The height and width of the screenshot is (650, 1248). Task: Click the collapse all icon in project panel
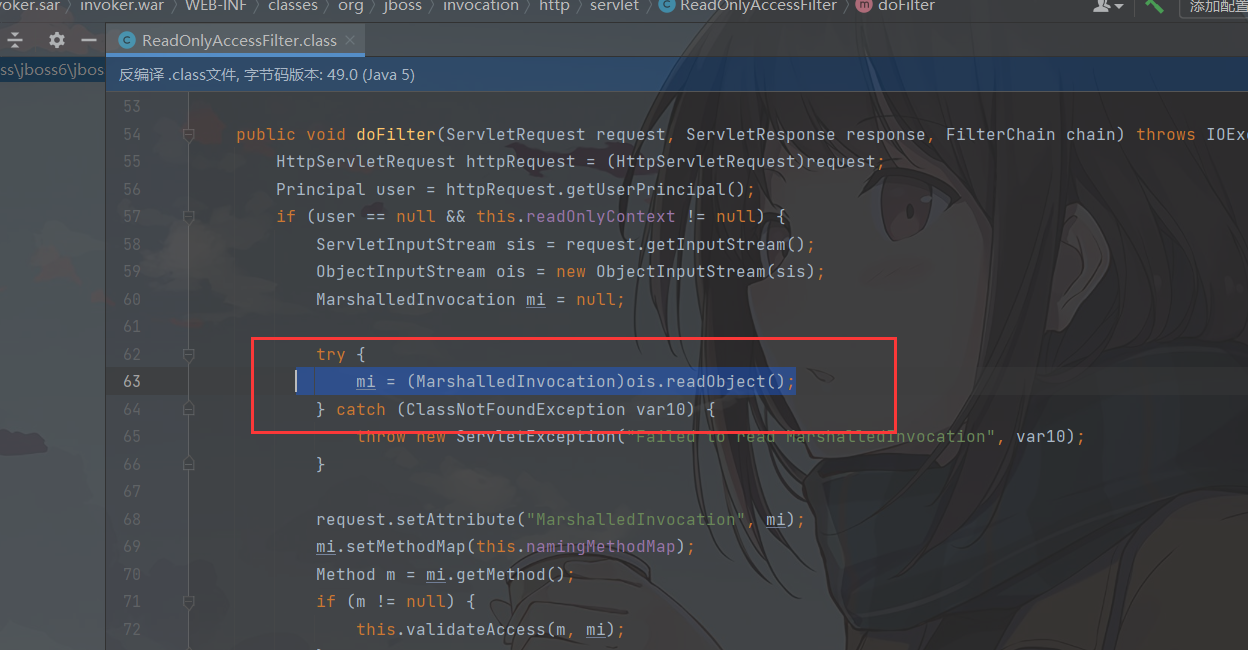pos(15,40)
